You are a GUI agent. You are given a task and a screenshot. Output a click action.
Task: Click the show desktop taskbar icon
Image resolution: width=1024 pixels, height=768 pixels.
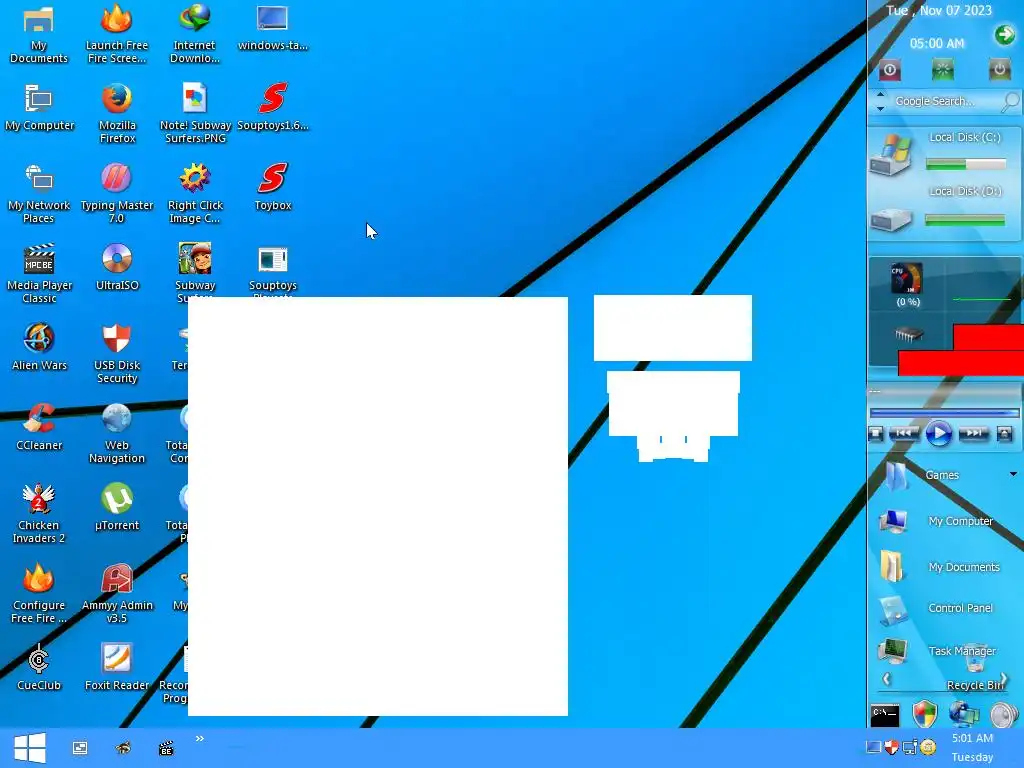click(x=80, y=748)
